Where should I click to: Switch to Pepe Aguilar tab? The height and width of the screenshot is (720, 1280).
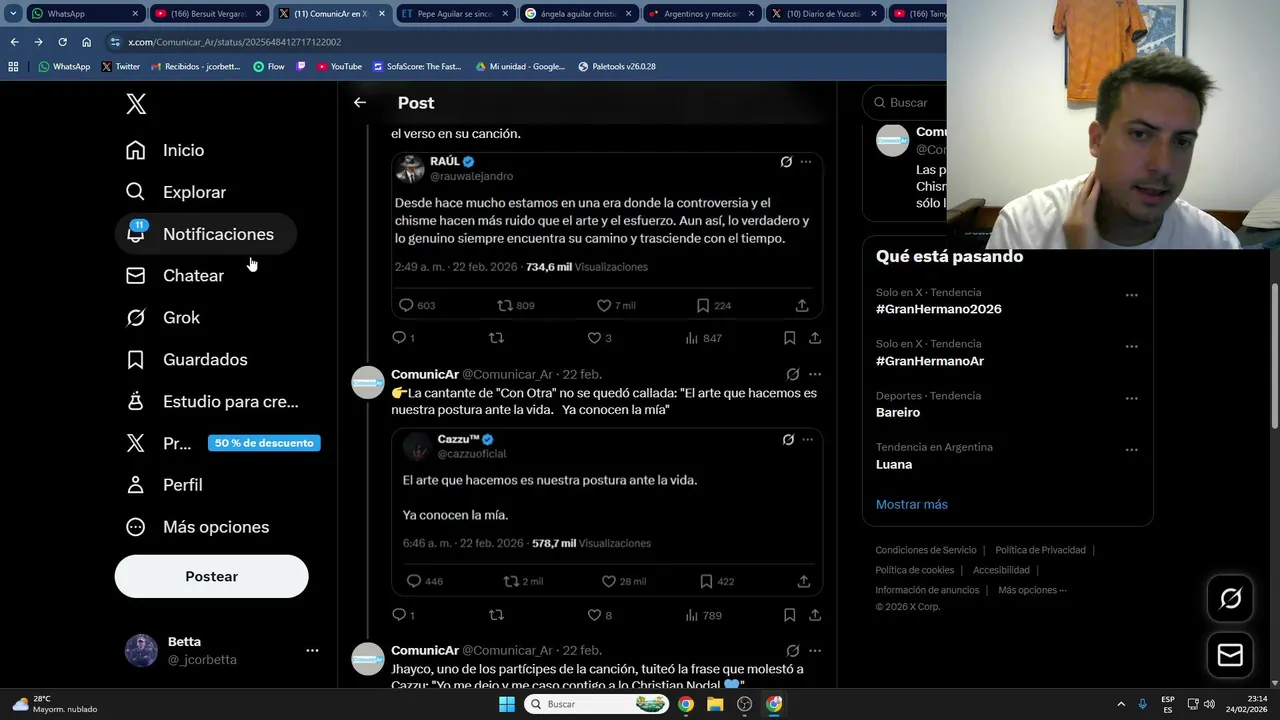click(x=455, y=14)
